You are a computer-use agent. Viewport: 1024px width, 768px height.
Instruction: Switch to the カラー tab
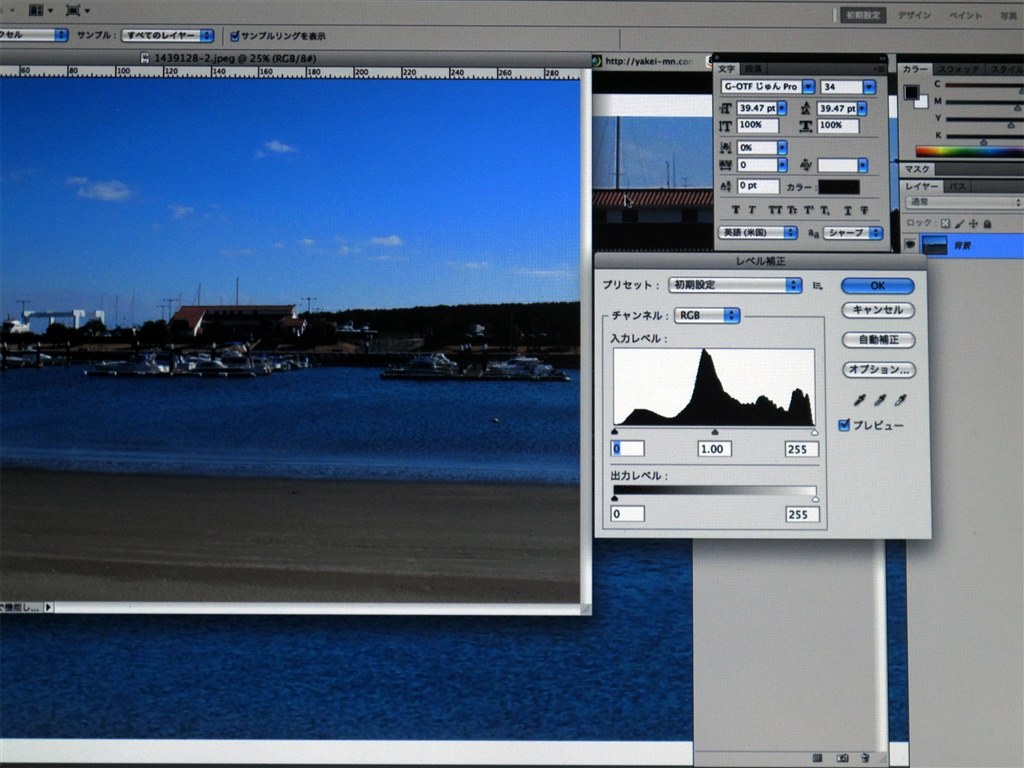point(916,69)
